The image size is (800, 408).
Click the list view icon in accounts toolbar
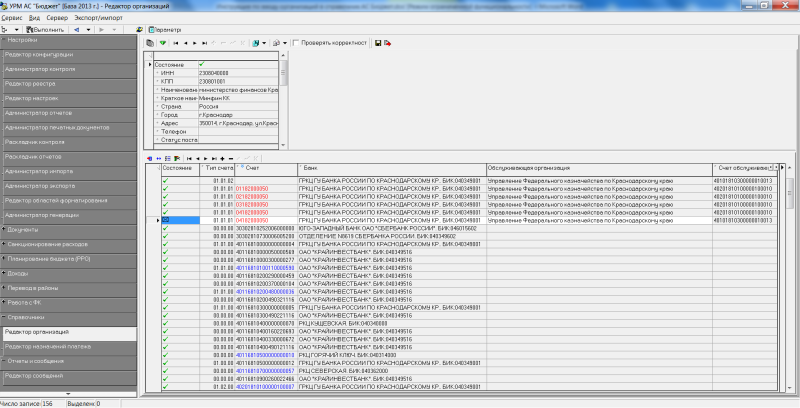click(168, 159)
